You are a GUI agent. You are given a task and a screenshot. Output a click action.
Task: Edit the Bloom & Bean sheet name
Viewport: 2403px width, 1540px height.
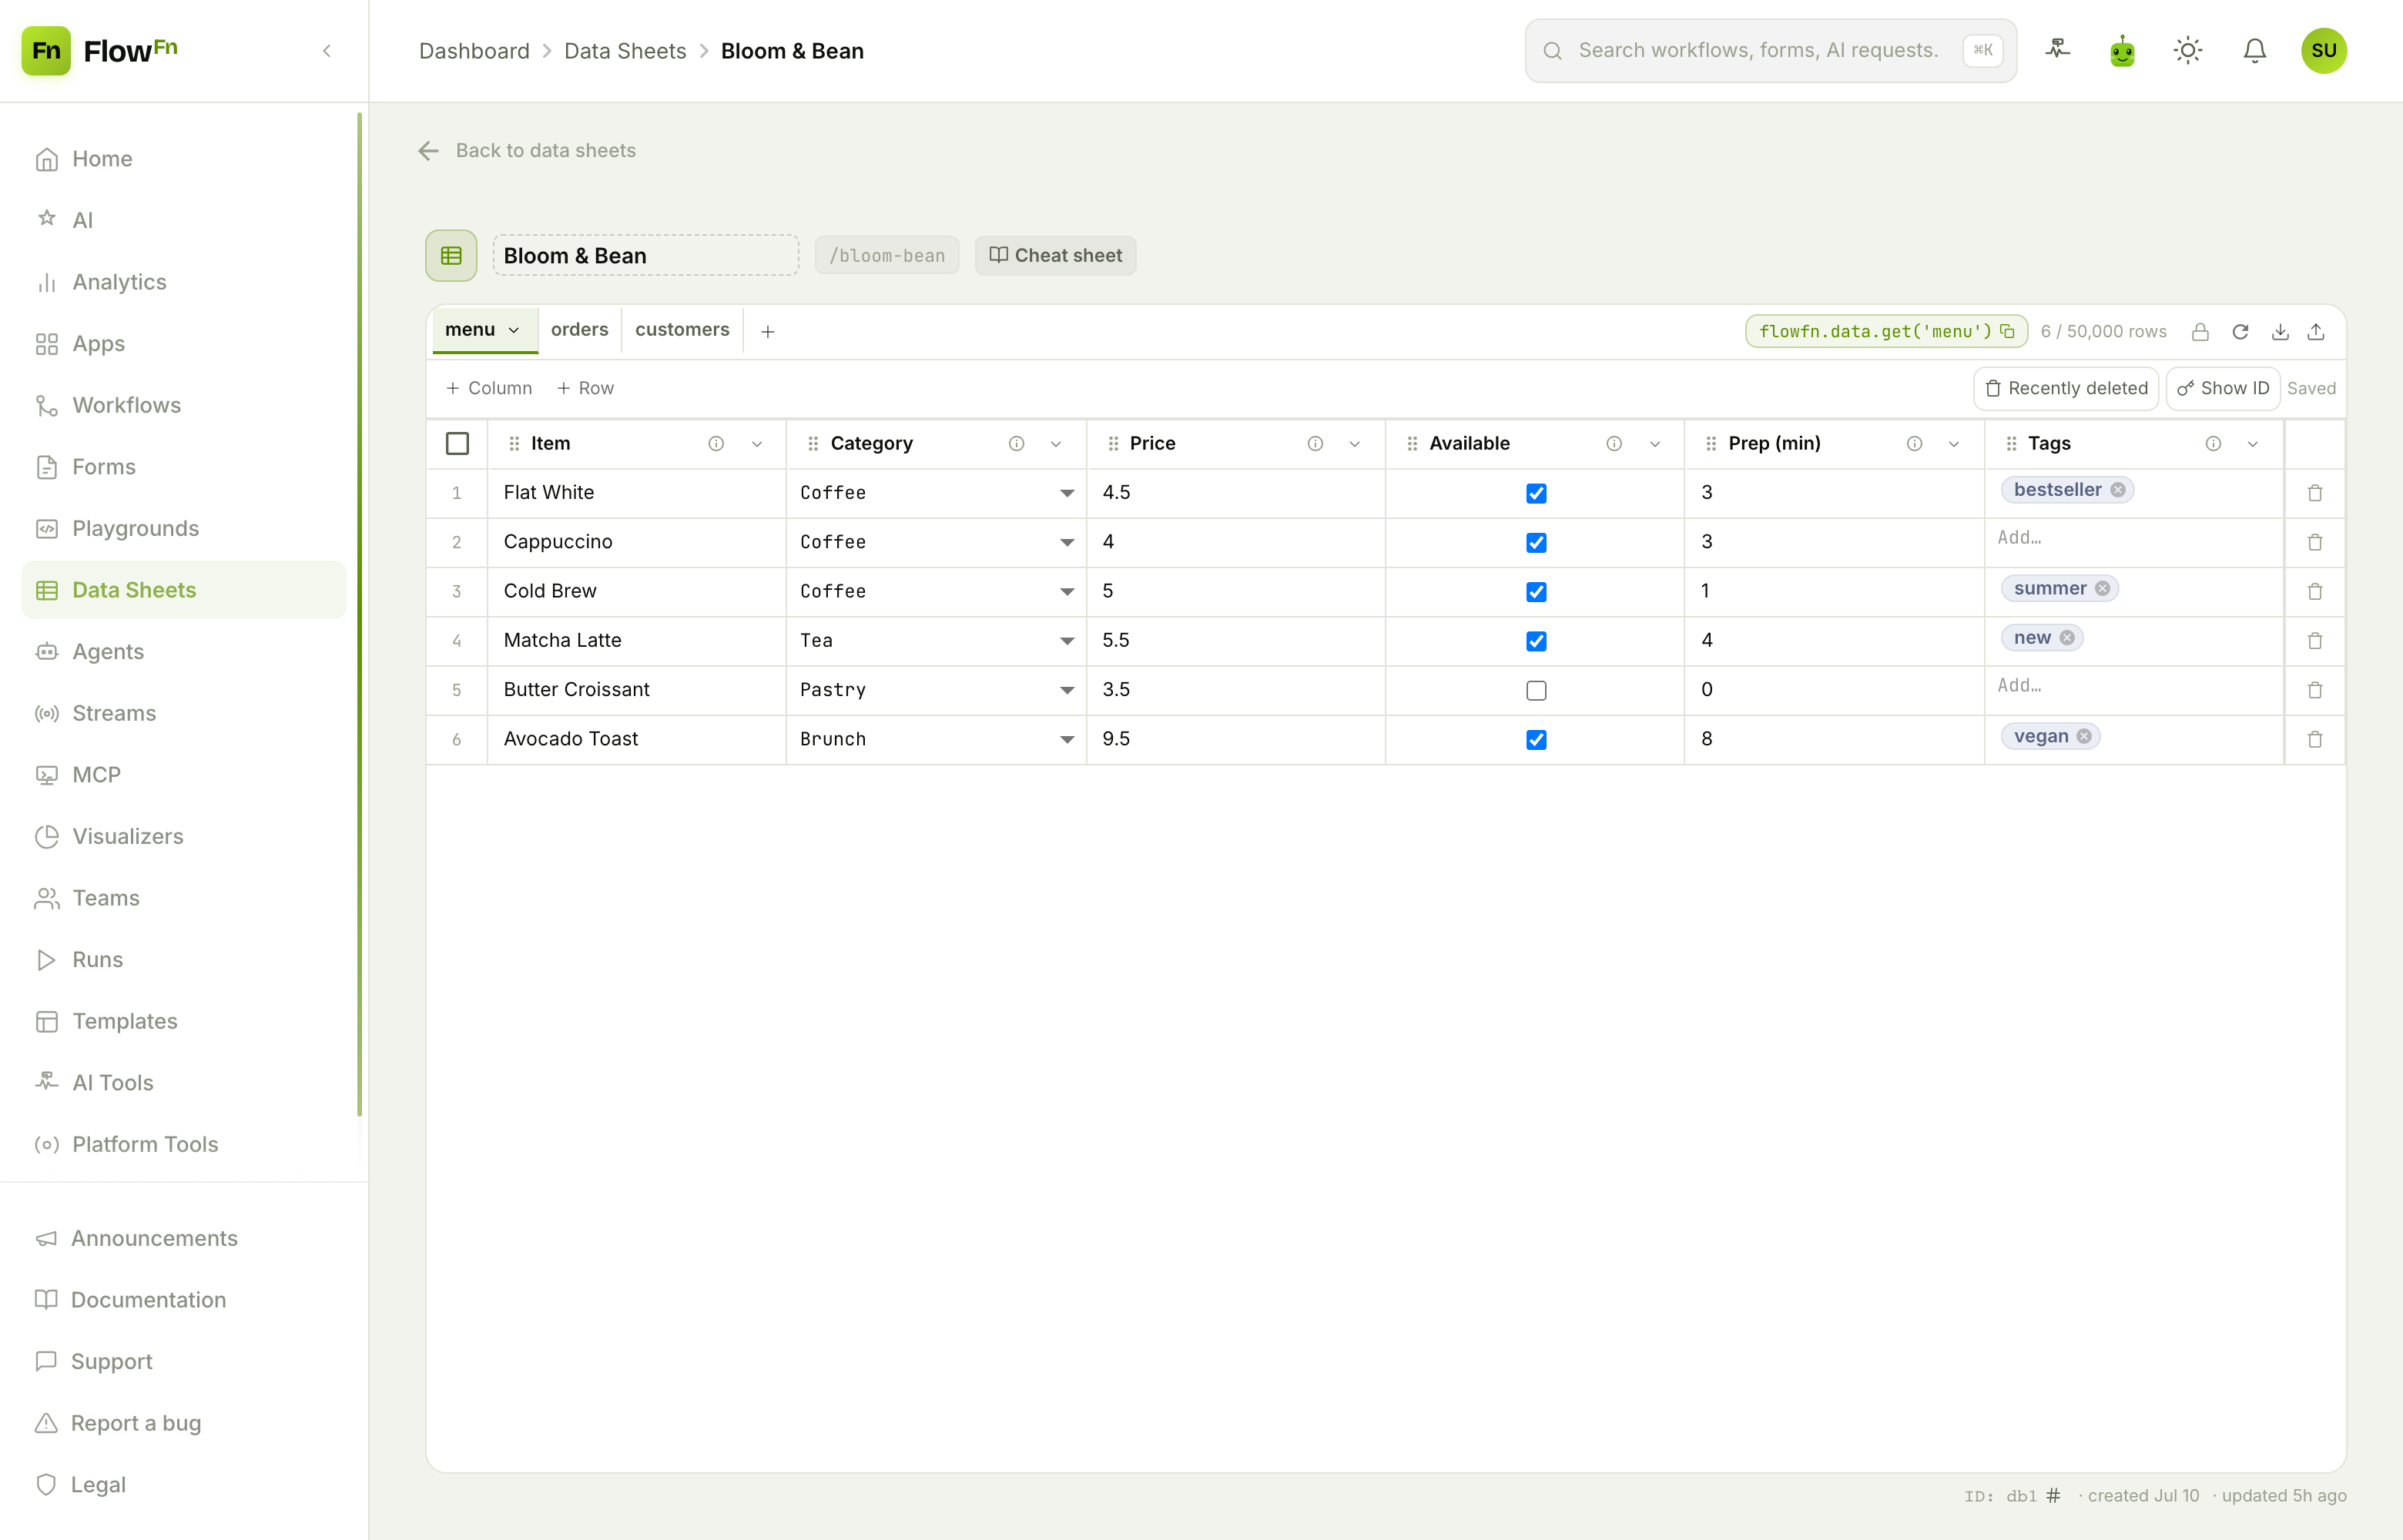coord(645,256)
